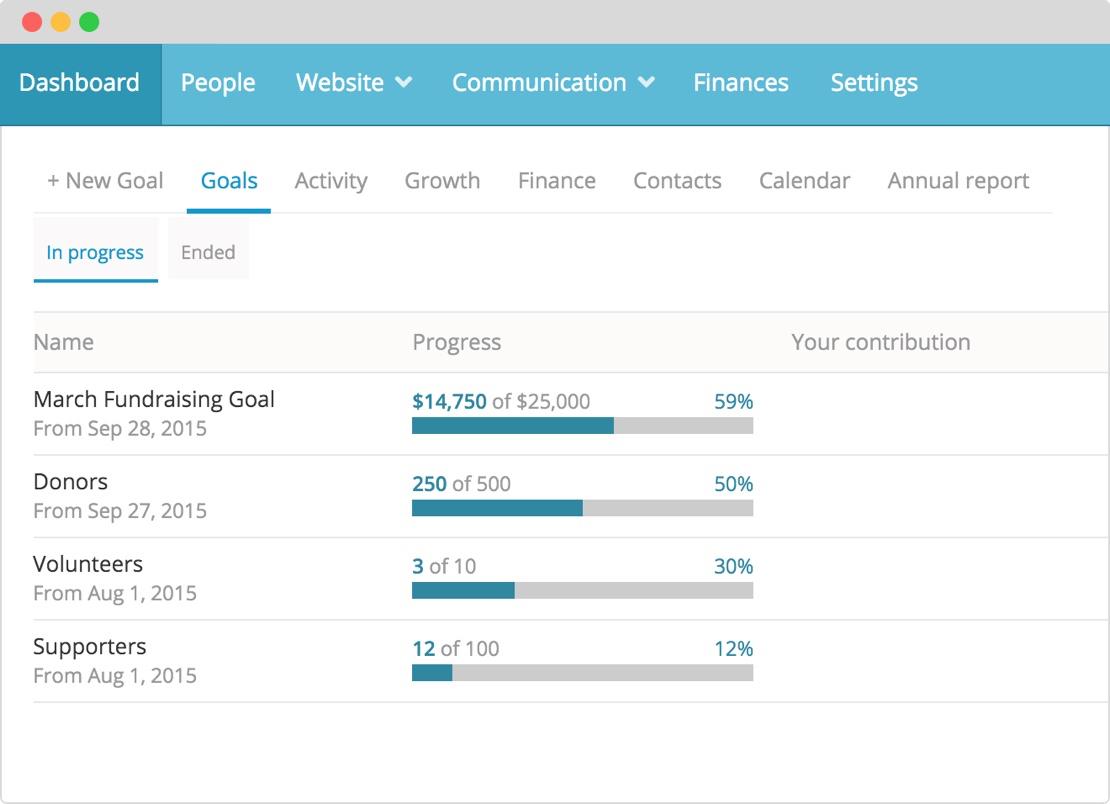1110x804 pixels.
Task: Switch to the Contacts tab
Action: point(677,181)
